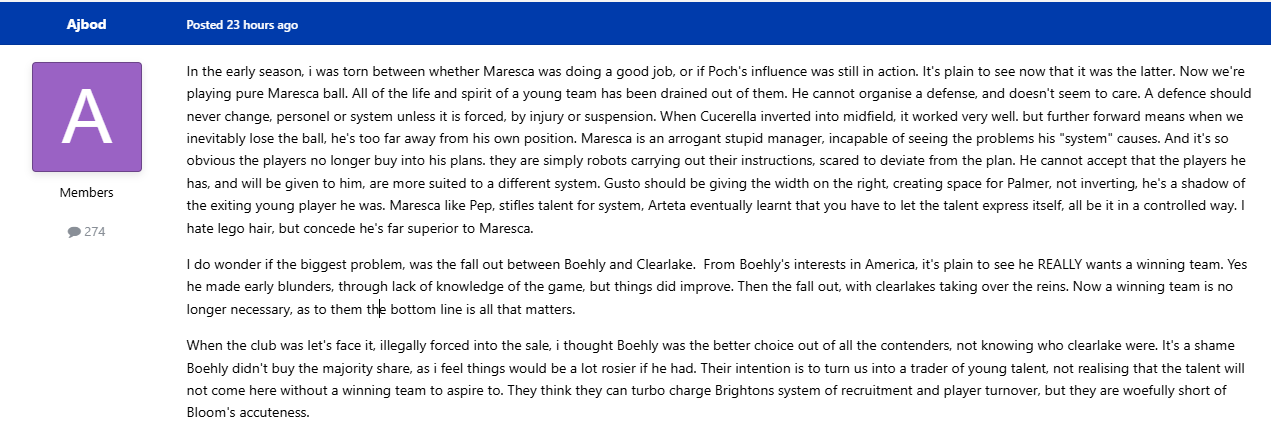The height and width of the screenshot is (428, 1271).
Task: Click the Members group label
Action: pos(87,192)
